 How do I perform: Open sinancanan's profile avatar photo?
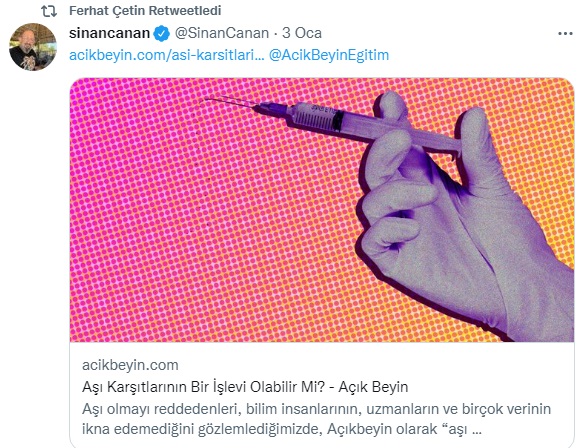point(33,47)
